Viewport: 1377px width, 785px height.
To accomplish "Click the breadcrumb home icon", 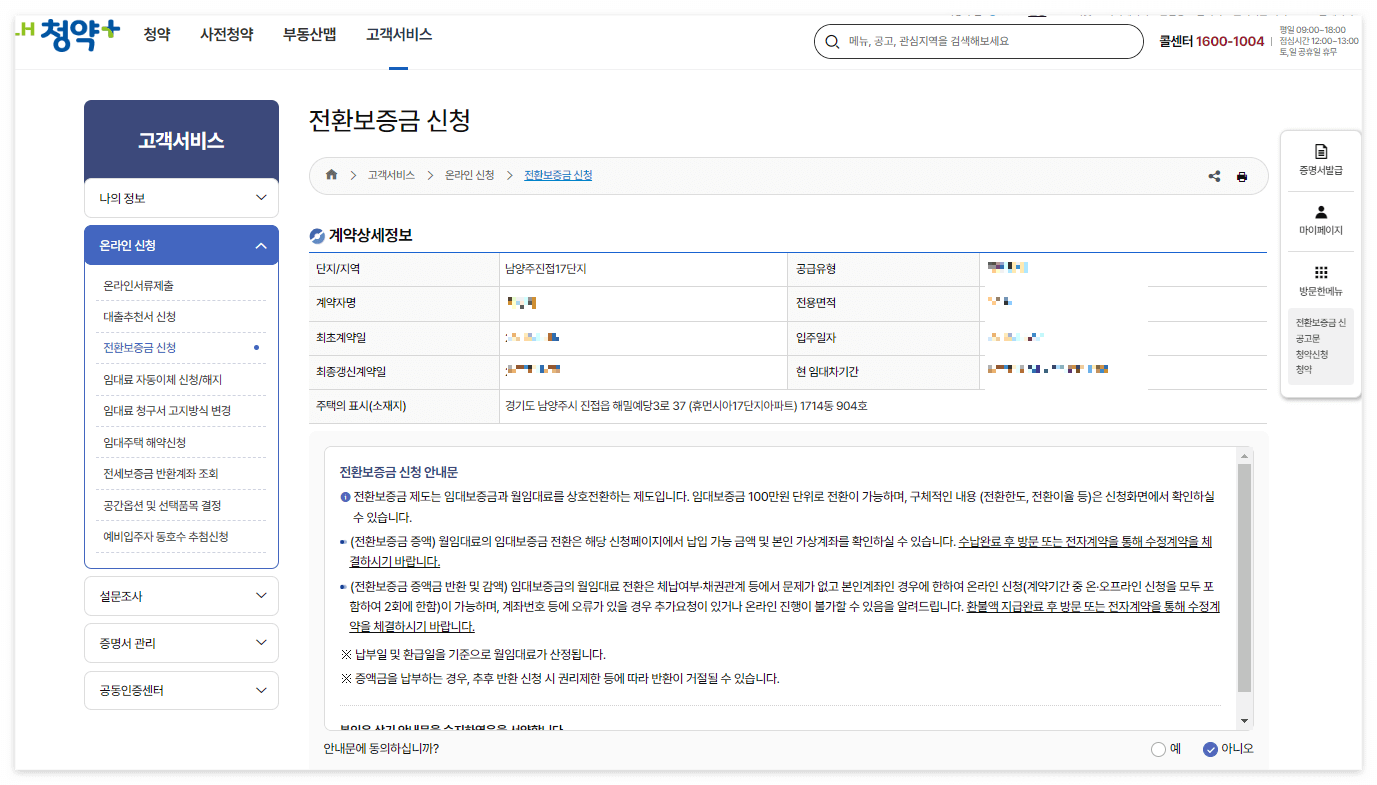I will [332, 175].
